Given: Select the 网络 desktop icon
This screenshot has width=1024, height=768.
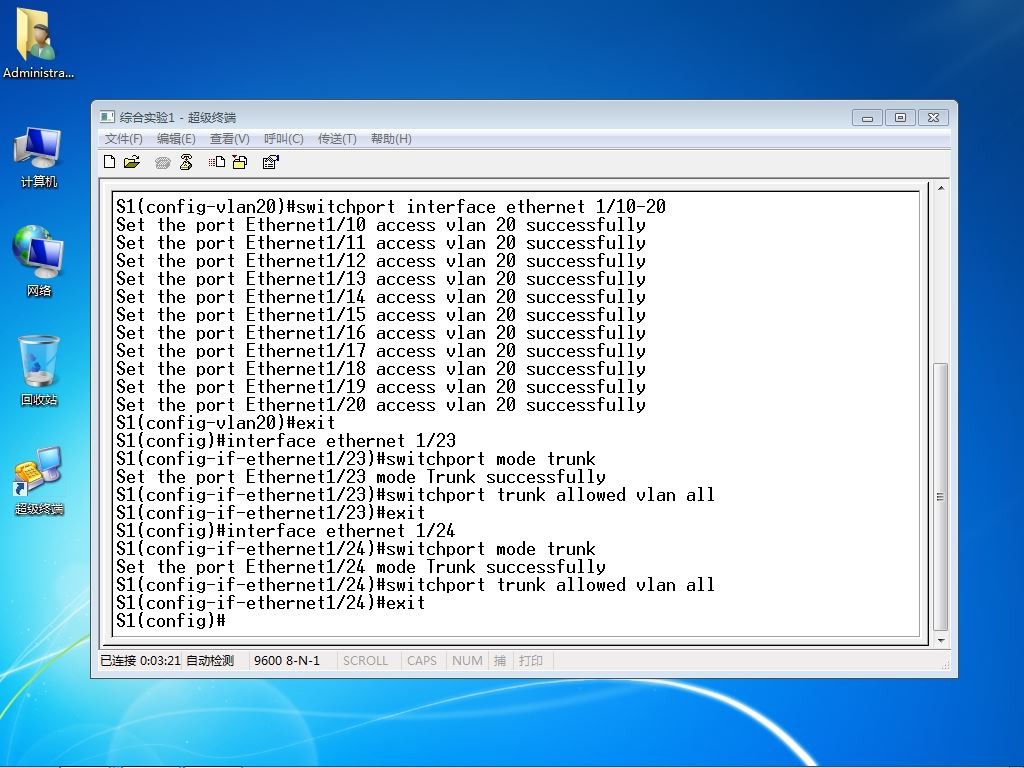Looking at the screenshot, I should point(39,261).
